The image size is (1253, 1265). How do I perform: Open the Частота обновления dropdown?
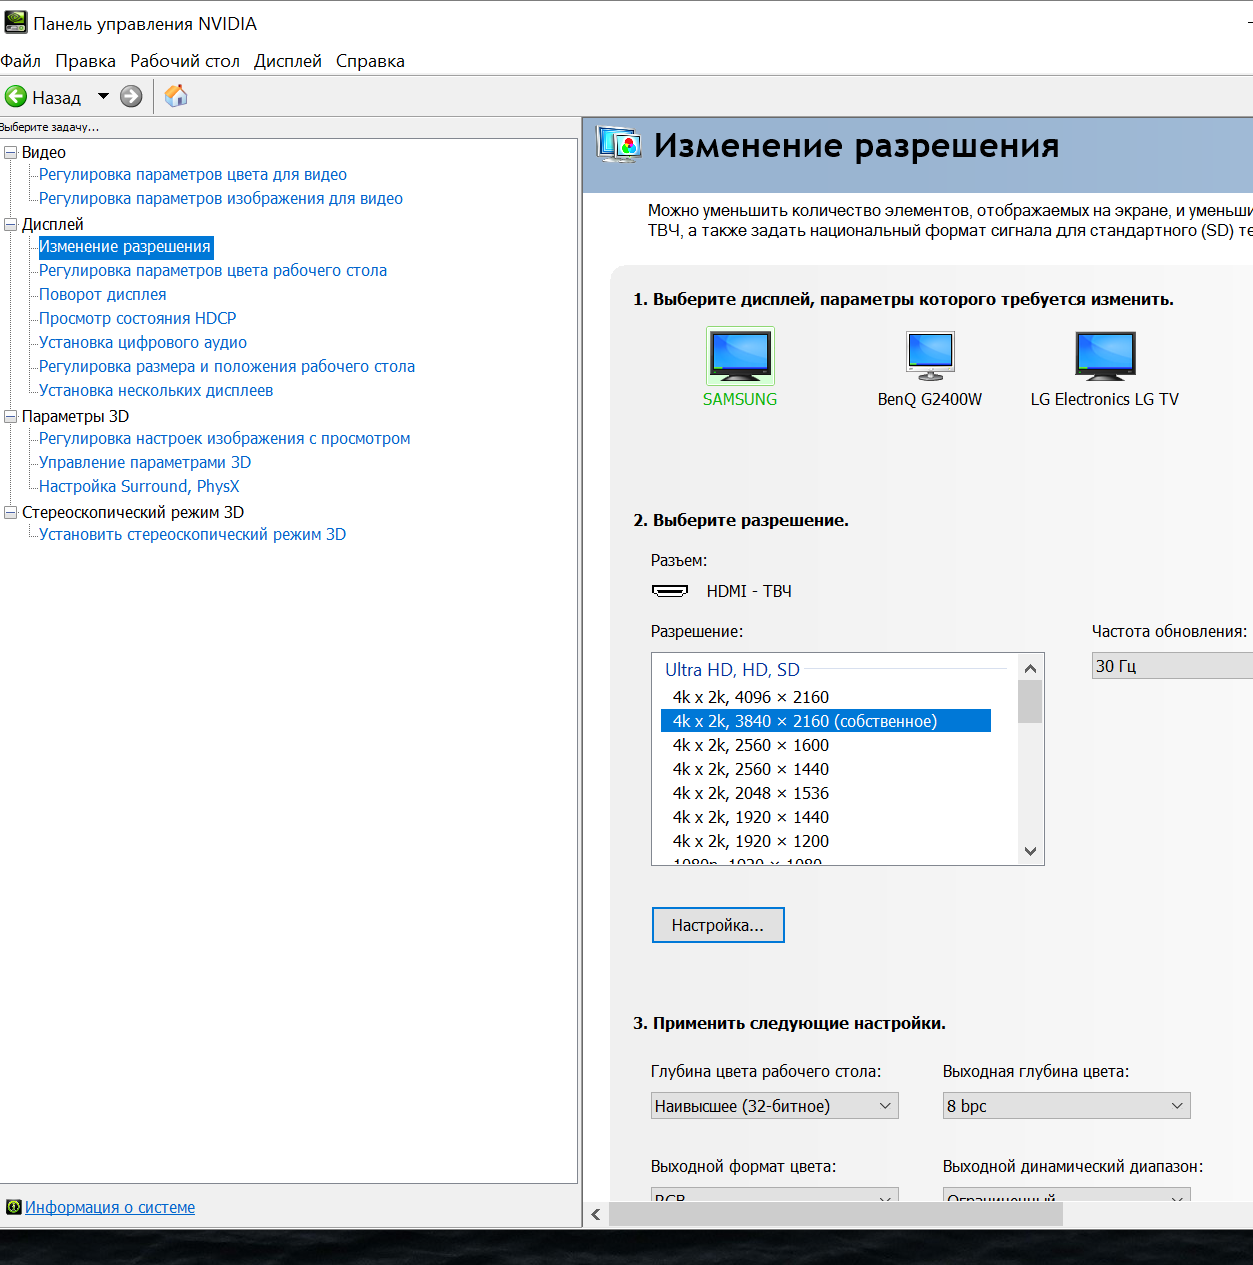[1172, 666]
